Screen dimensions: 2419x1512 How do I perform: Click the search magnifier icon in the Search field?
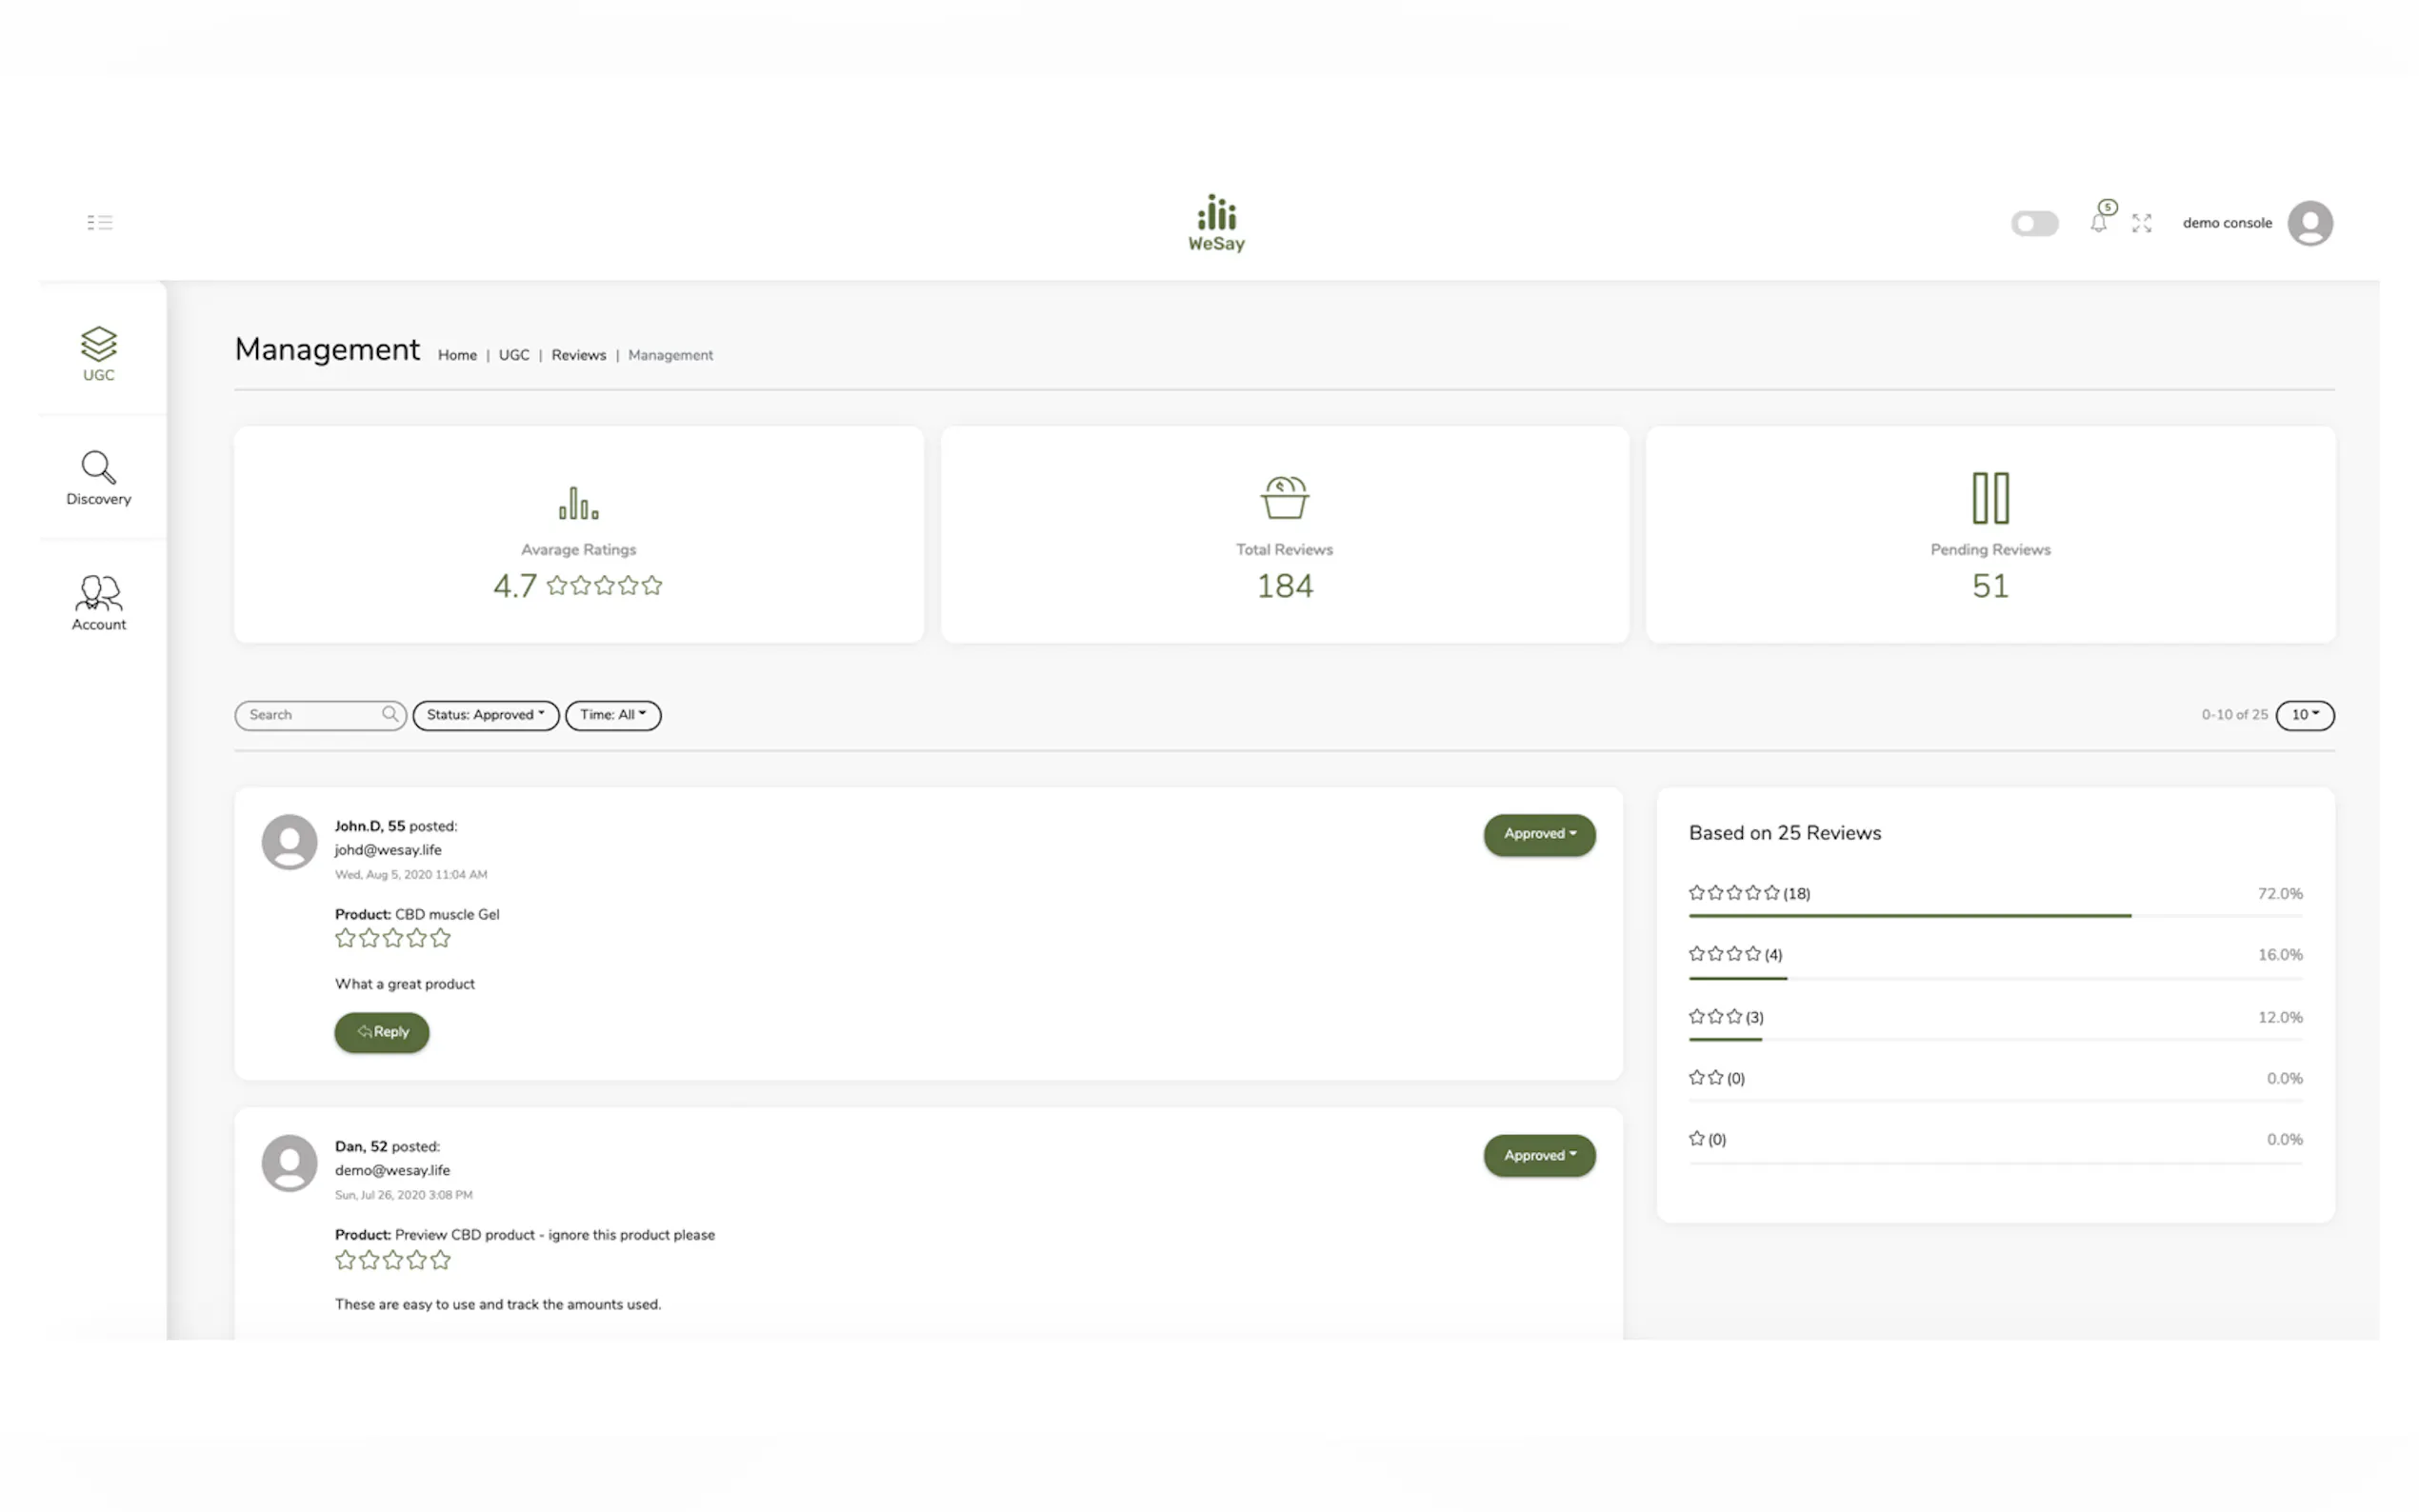click(390, 714)
